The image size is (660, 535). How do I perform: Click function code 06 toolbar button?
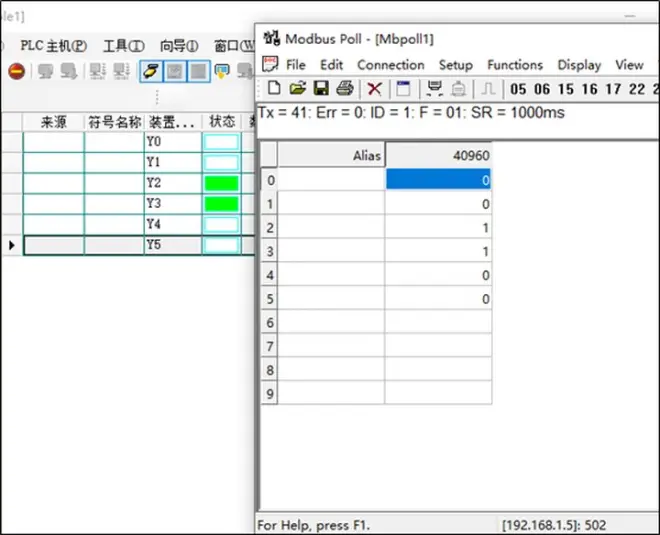tap(542, 89)
